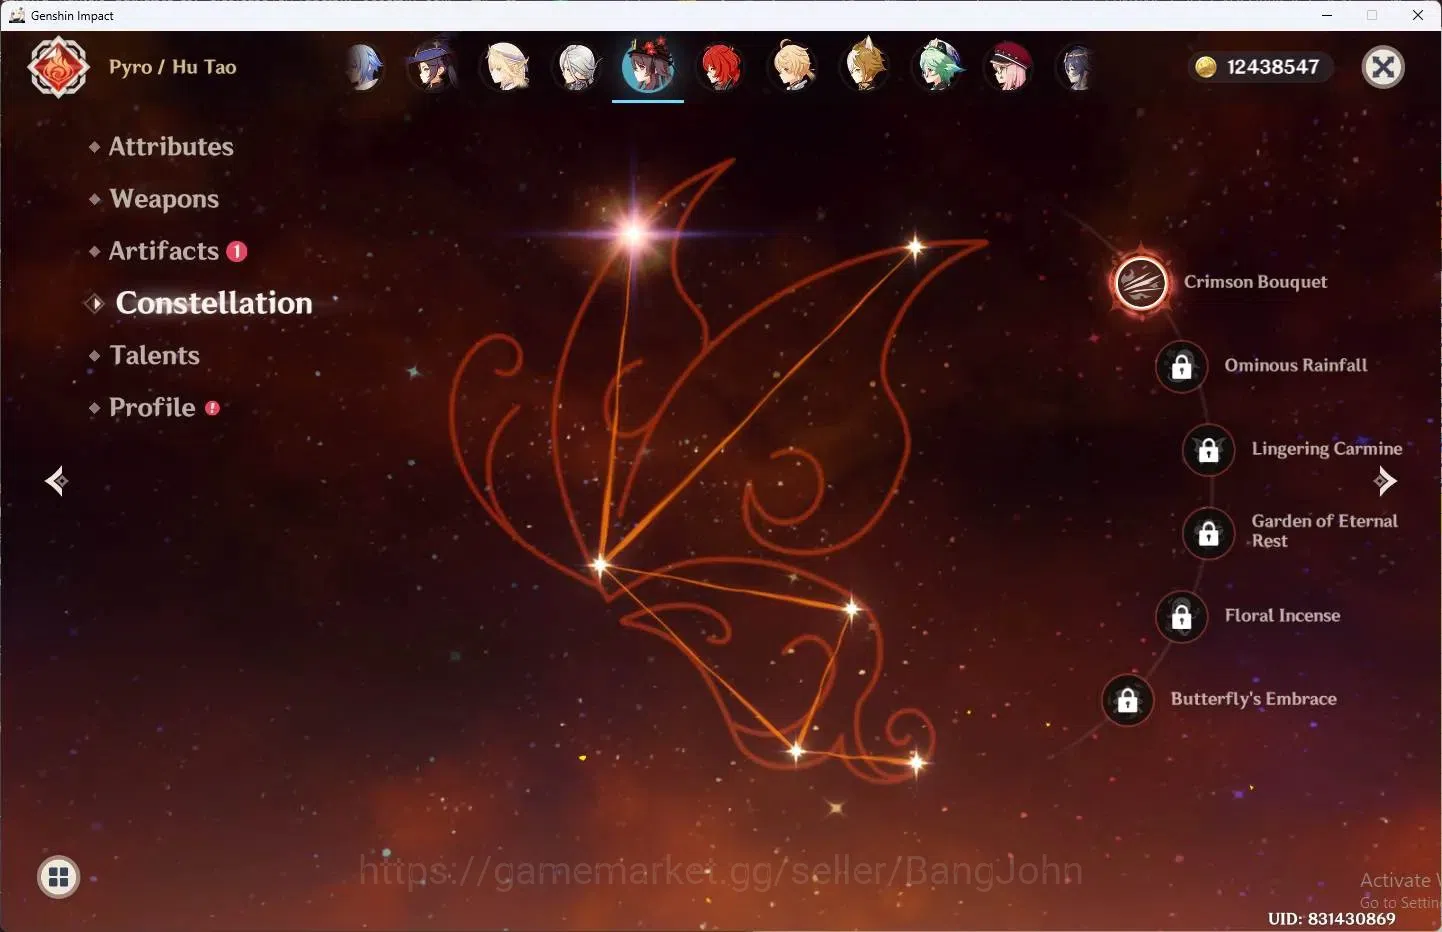1442x932 pixels.
Task: Select the pink-haired character with red beret
Action: [x=1010, y=67]
